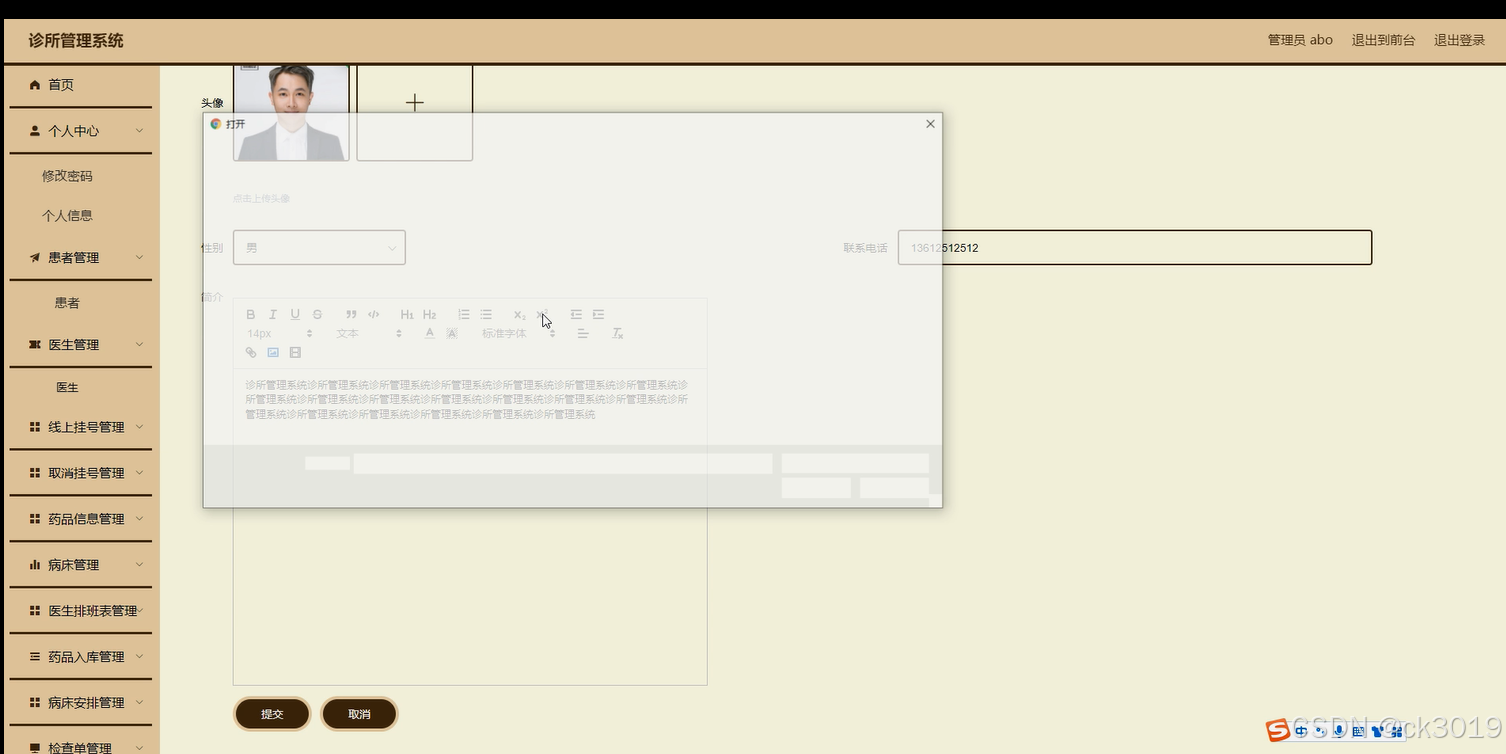The width and height of the screenshot is (1506, 754).
Task: Open the 标准字体 font family dropdown
Action: (x=518, y=333)
